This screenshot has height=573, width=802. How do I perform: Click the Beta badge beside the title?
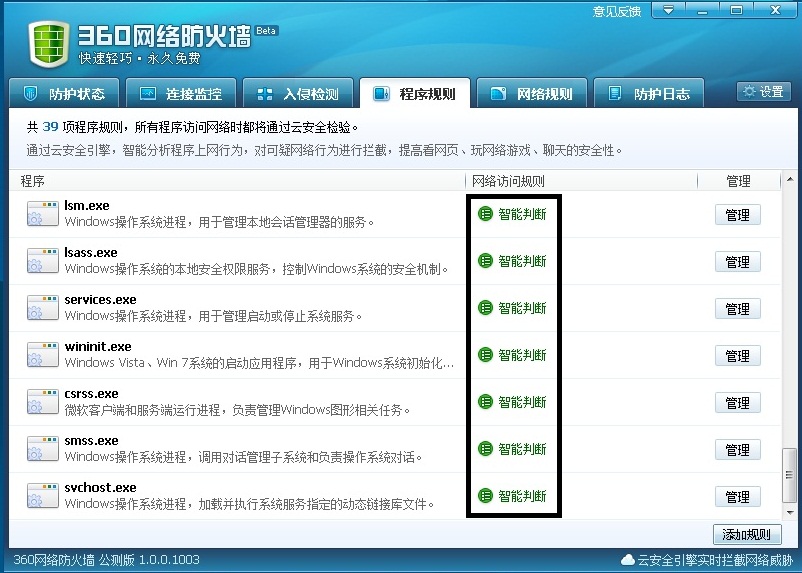click(x=266, y=31)
